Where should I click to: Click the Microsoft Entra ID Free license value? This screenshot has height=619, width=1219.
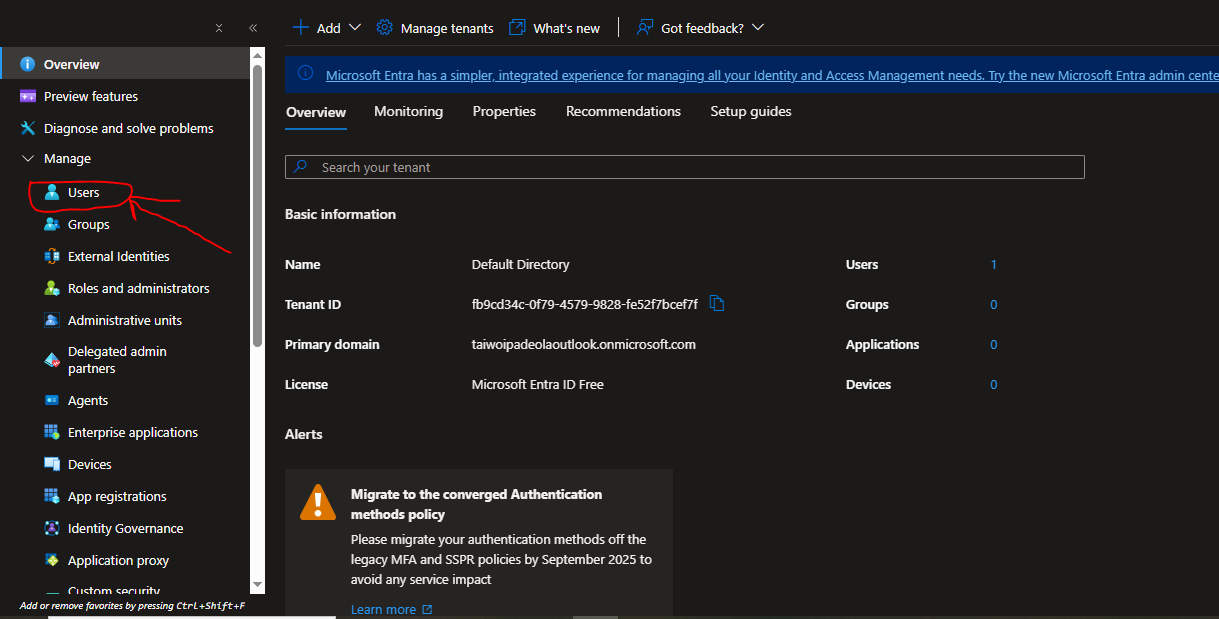(x=538, y=384)
